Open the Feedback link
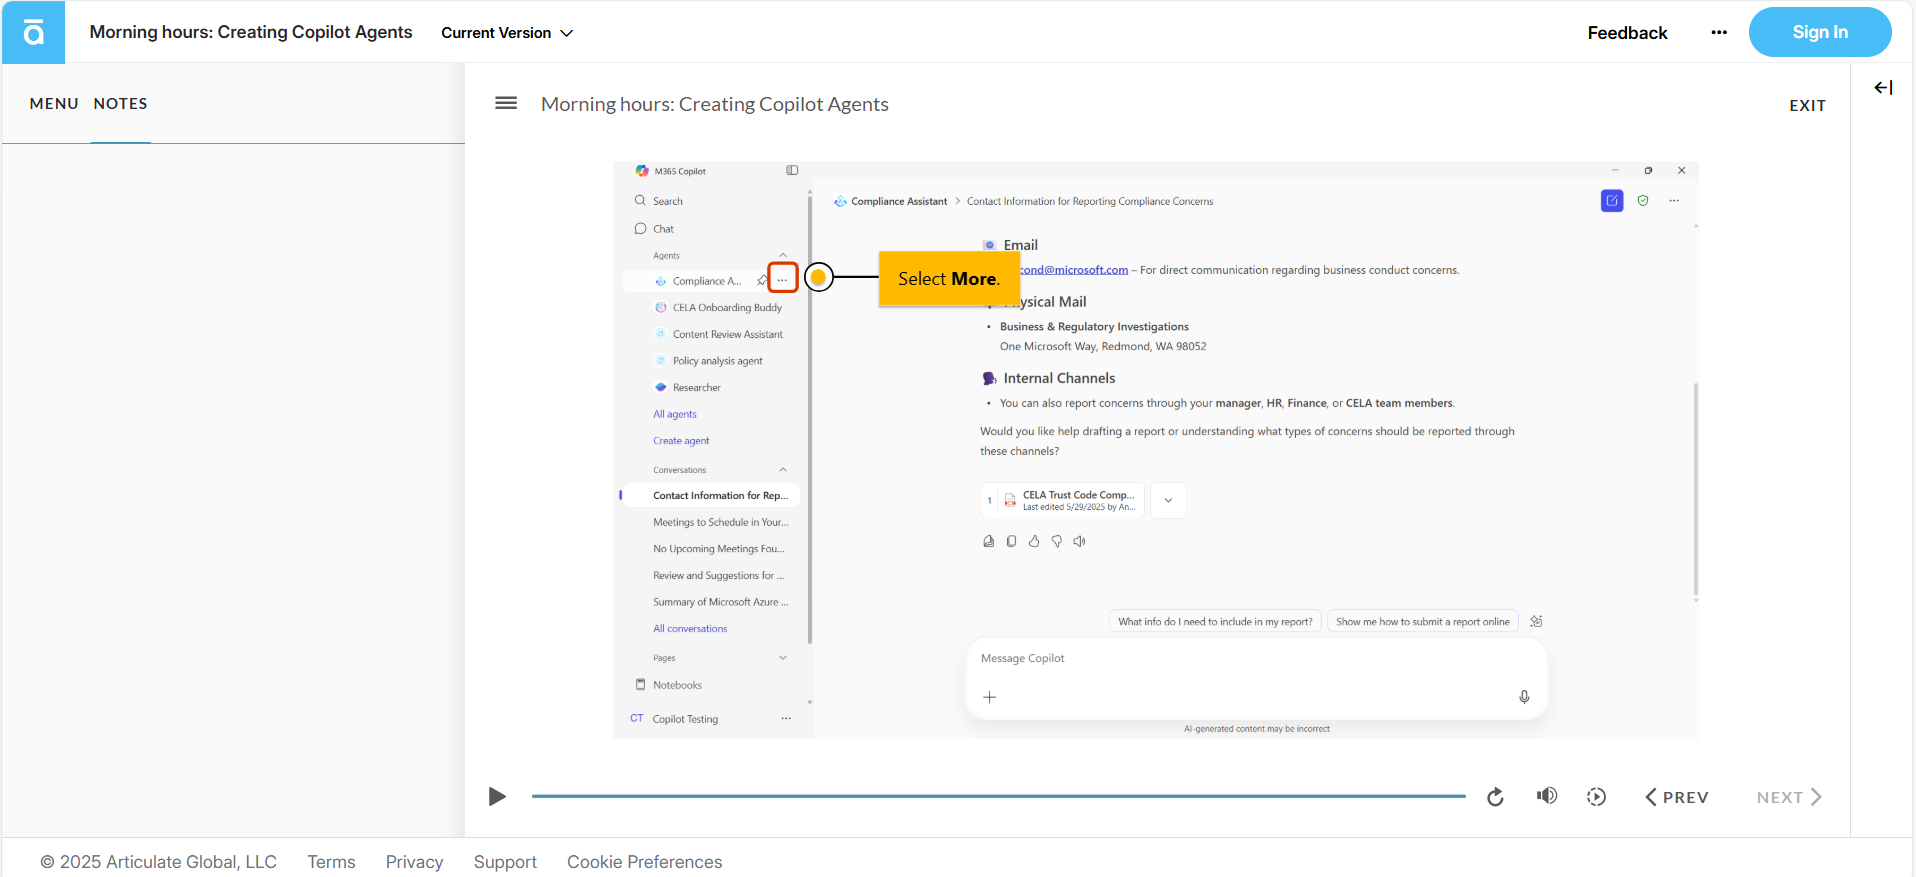The width and height of the screenshot is (1916, 877). (1627, 33)
